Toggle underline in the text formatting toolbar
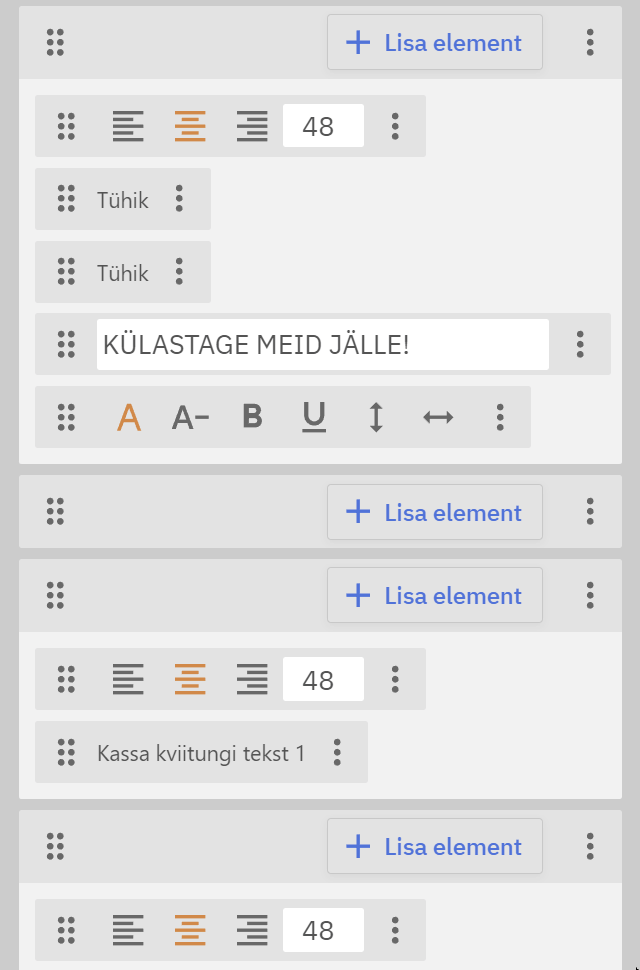Screen dimensions: 640x970 click(314, 417)
